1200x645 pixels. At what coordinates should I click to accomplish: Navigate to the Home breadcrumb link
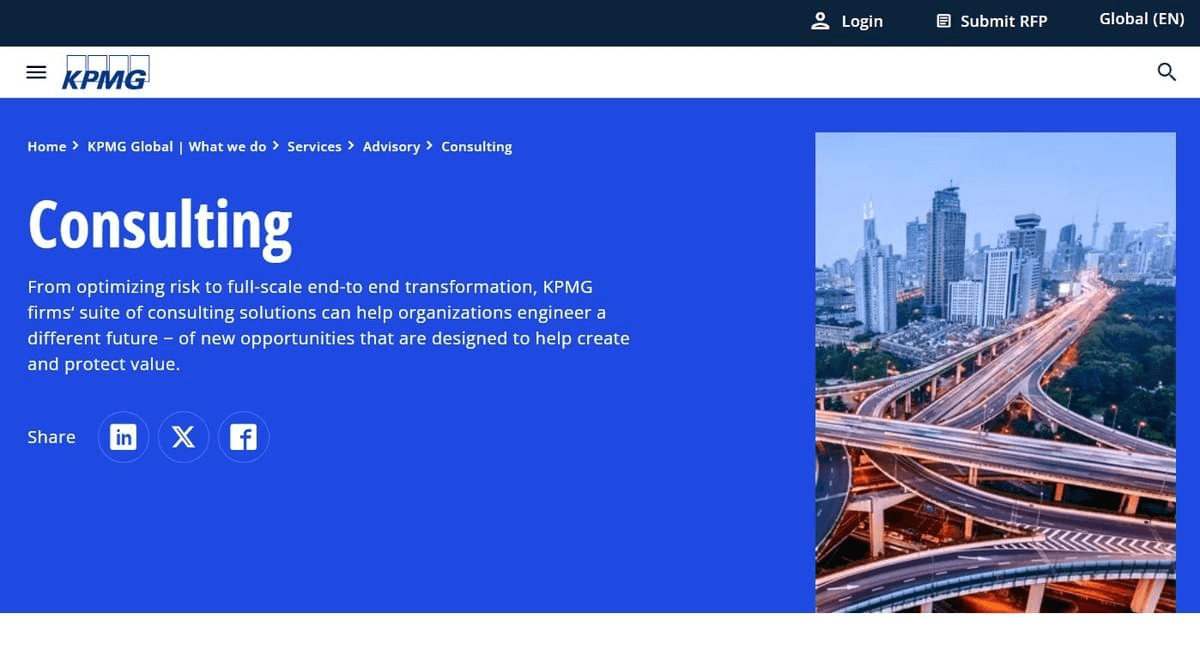click(x=46, y=146)
